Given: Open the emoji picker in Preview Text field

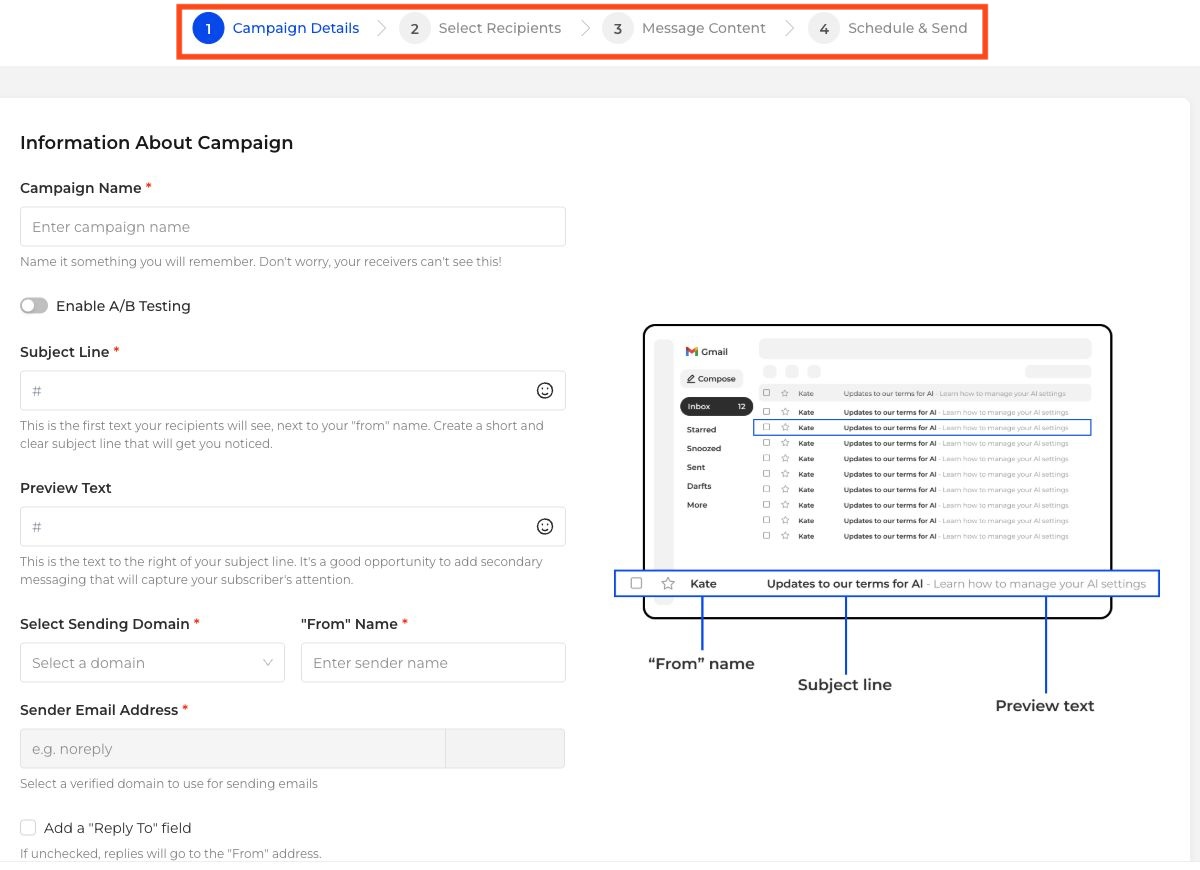Looking at the screenshot, I should pos(545,526).
